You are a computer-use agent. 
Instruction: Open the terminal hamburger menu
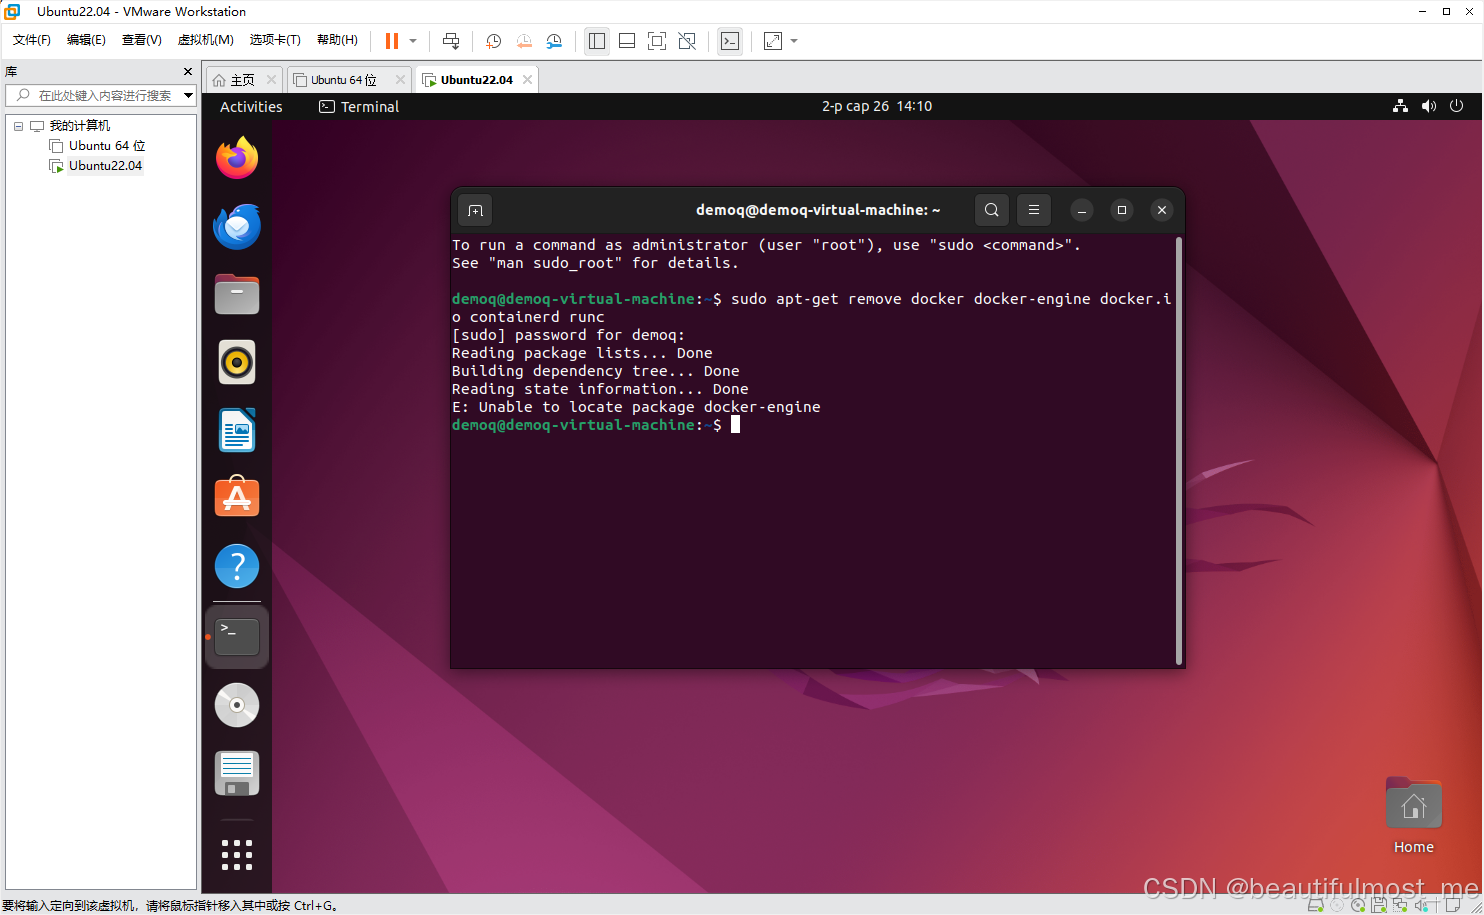pyautogui.click(x=1033, y=210)
